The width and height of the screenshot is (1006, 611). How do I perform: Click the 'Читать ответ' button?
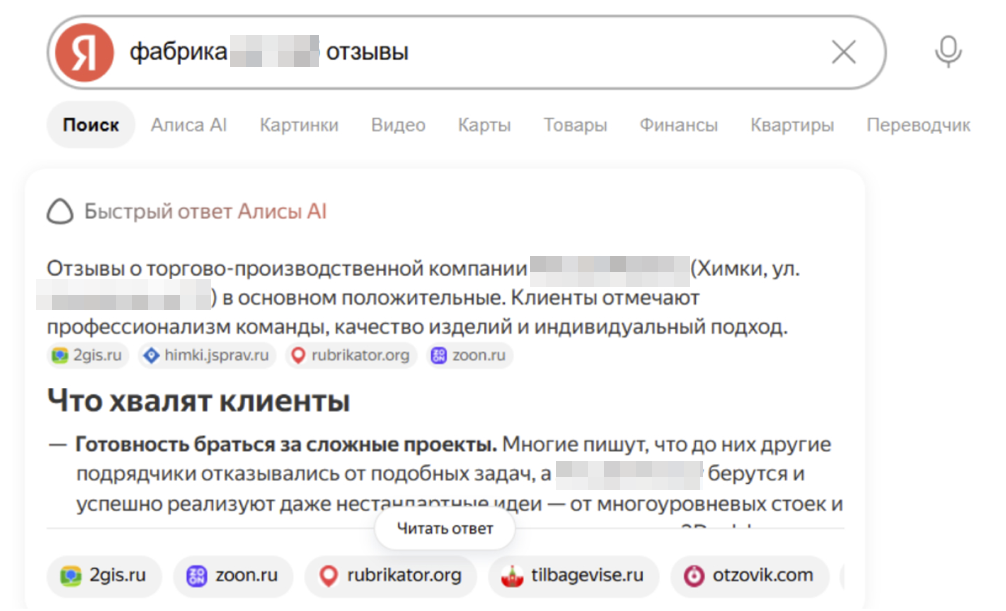[445, 529]
